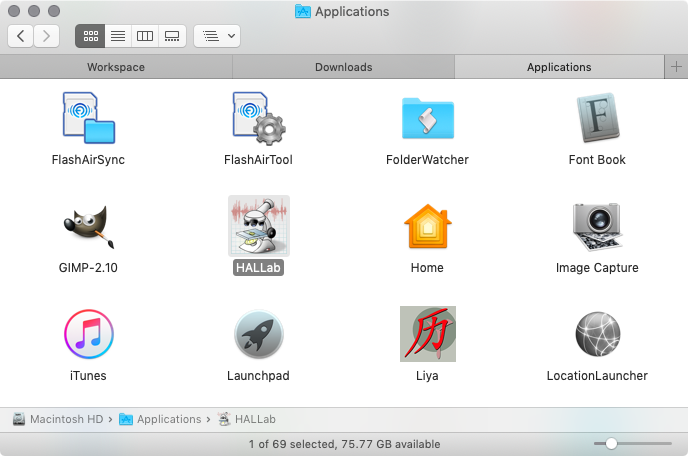The height and width of the screenshot is (456, 688).
Task: Open the item arrangement dropdown
Action: pyautogui.click(x=217, y=36)
